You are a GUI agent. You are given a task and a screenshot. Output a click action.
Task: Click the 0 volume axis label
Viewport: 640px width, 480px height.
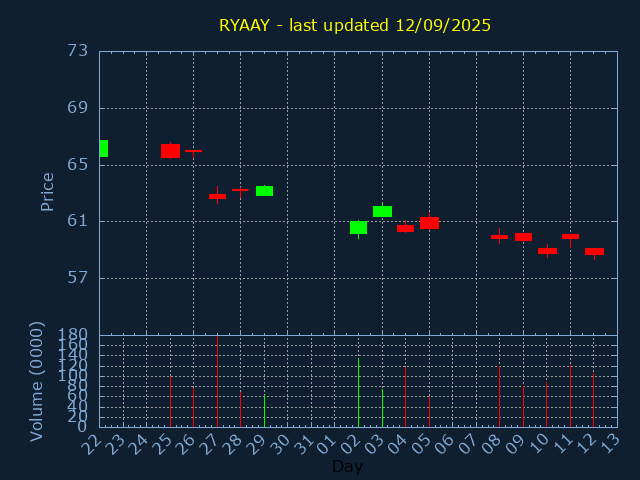click(82, 427)
